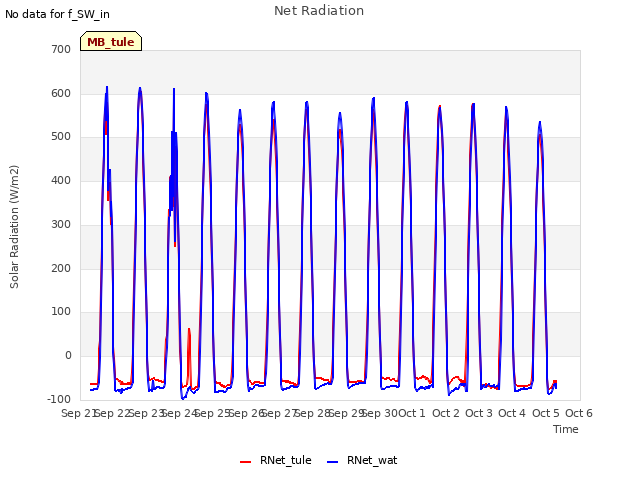Toggle the RNet_wat legend entry

coord(362,460)
